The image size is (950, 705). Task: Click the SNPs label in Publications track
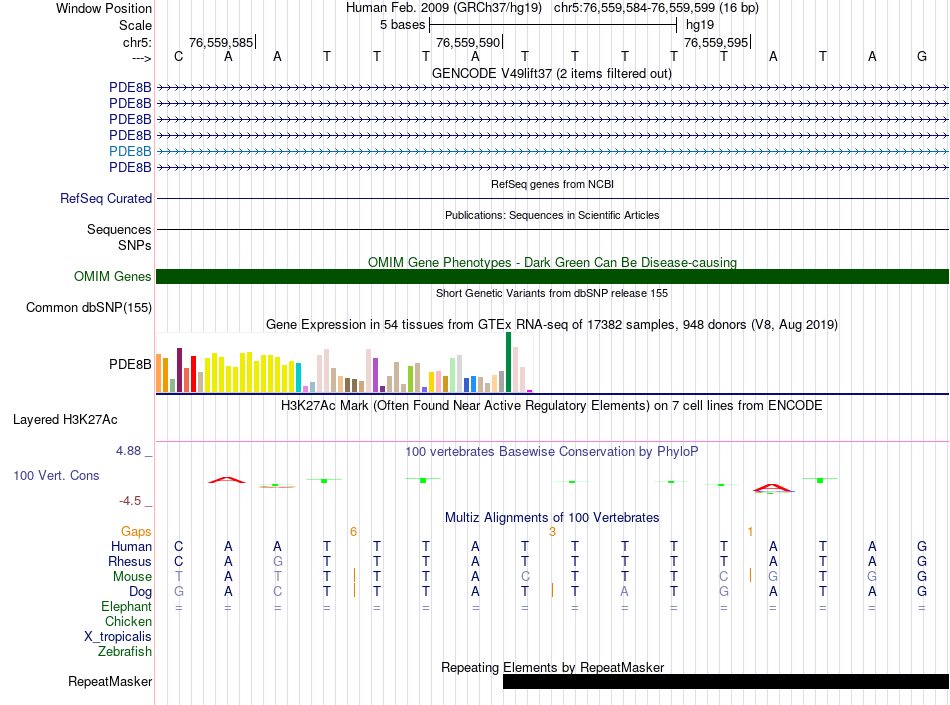point(135,246)
